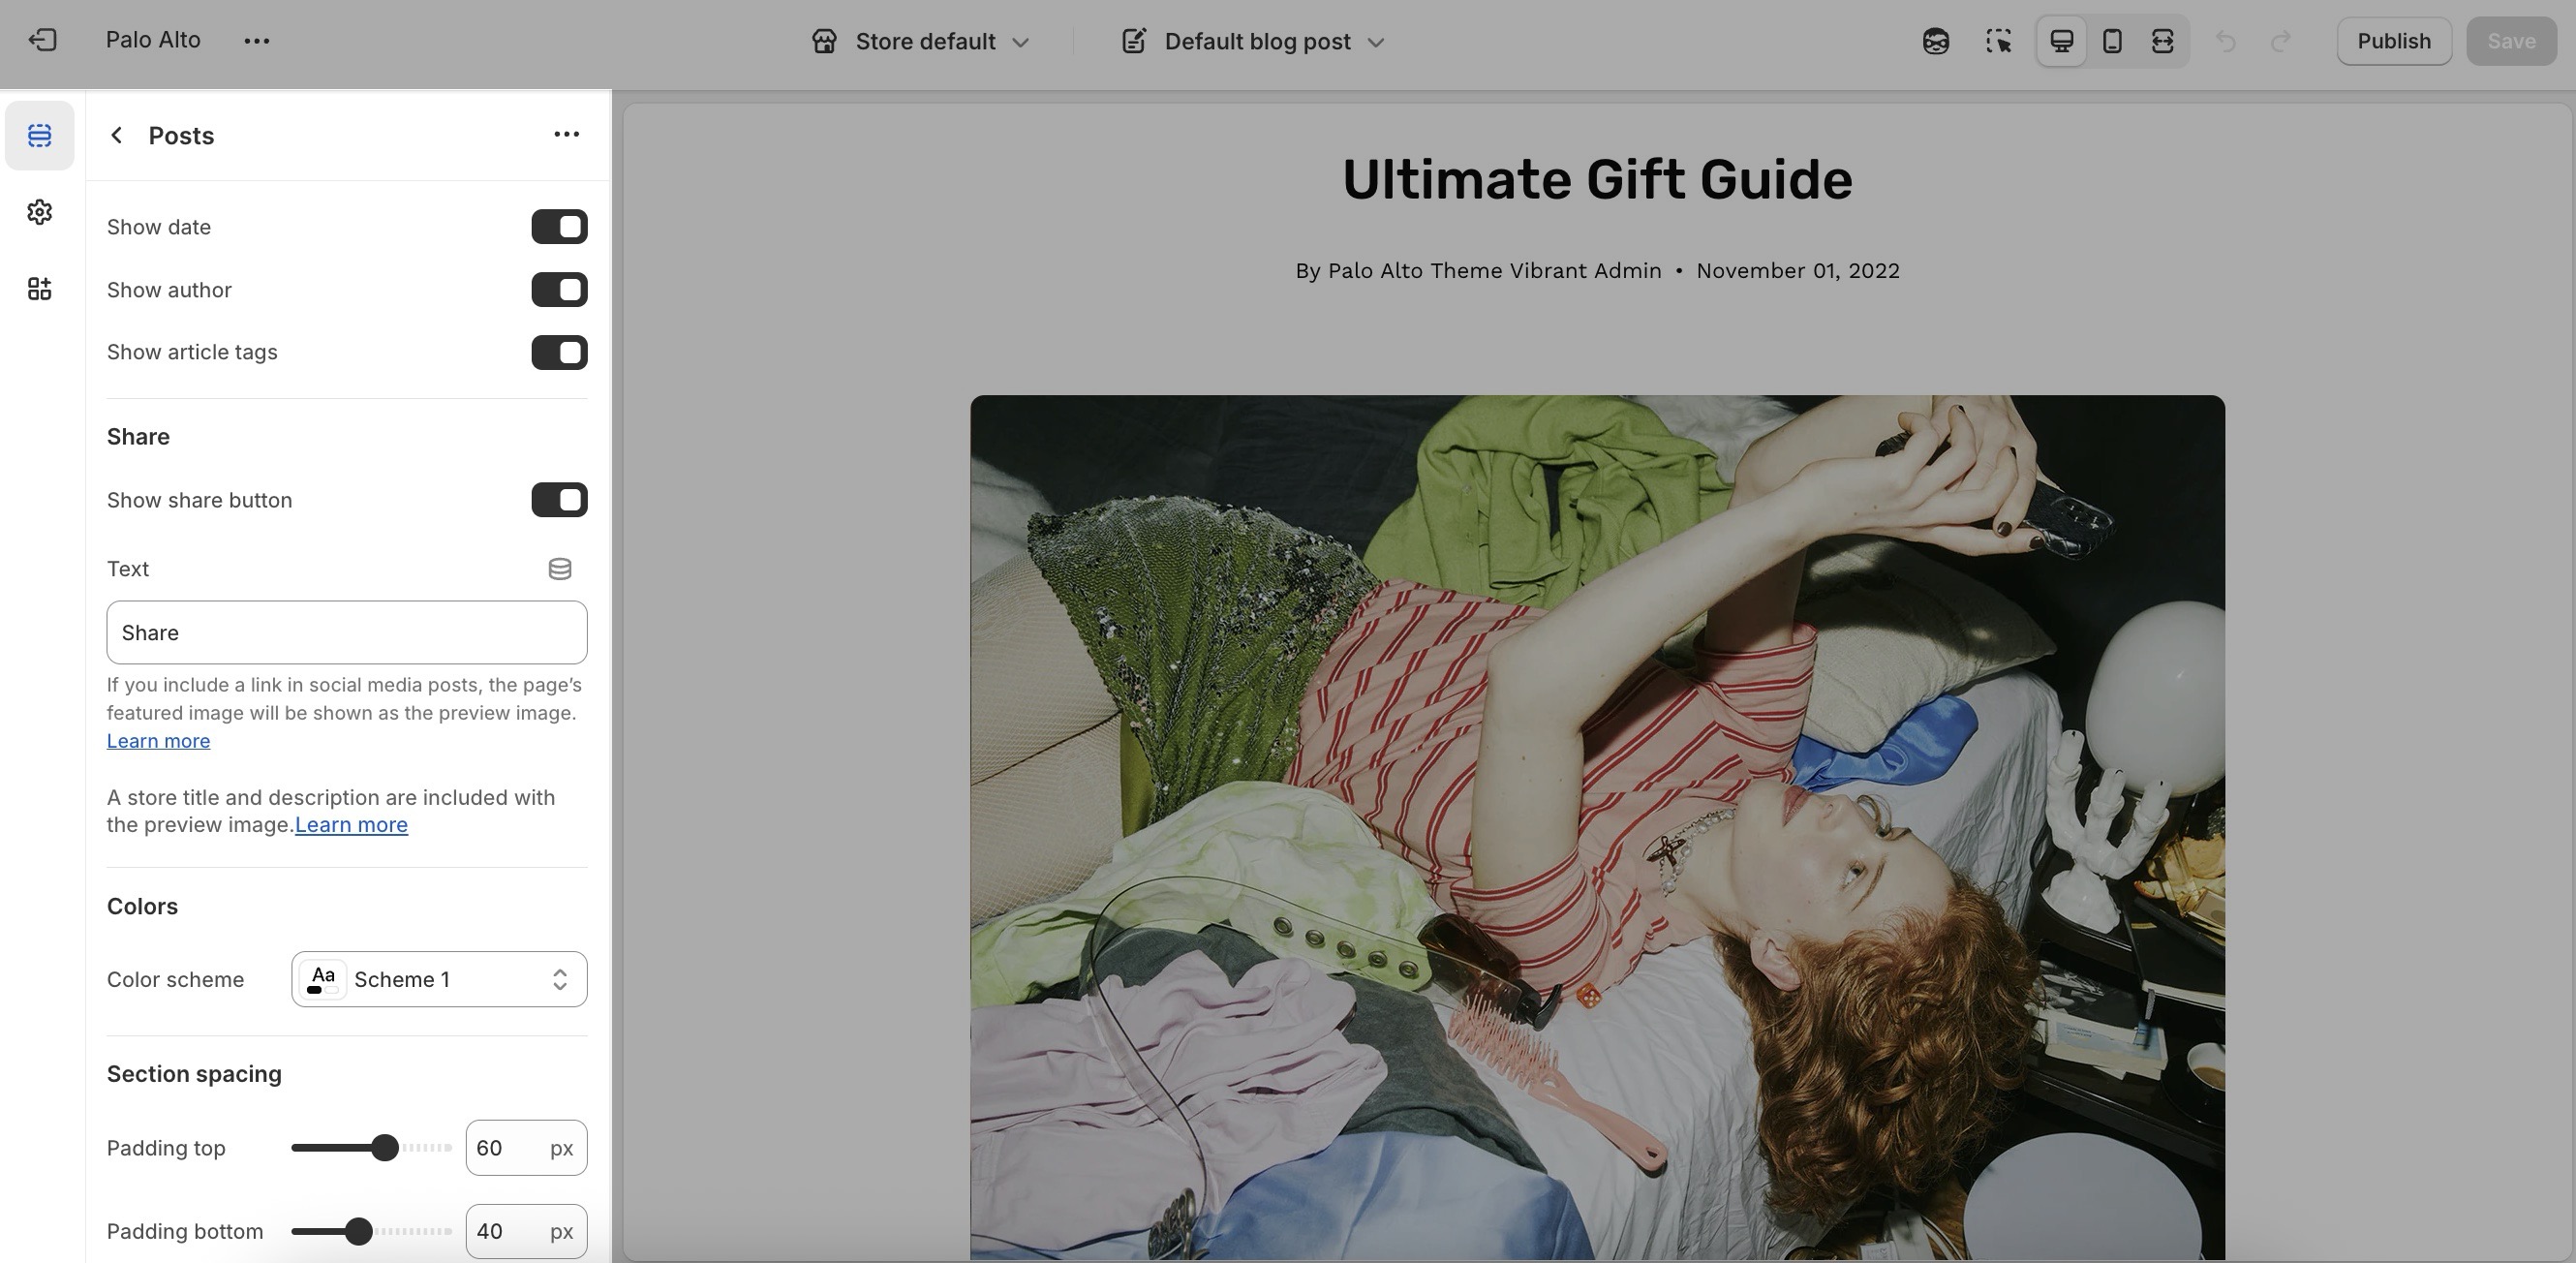The image size is (2576, 1263).
Task: Disable the Show date toggle
Action: 559,227
